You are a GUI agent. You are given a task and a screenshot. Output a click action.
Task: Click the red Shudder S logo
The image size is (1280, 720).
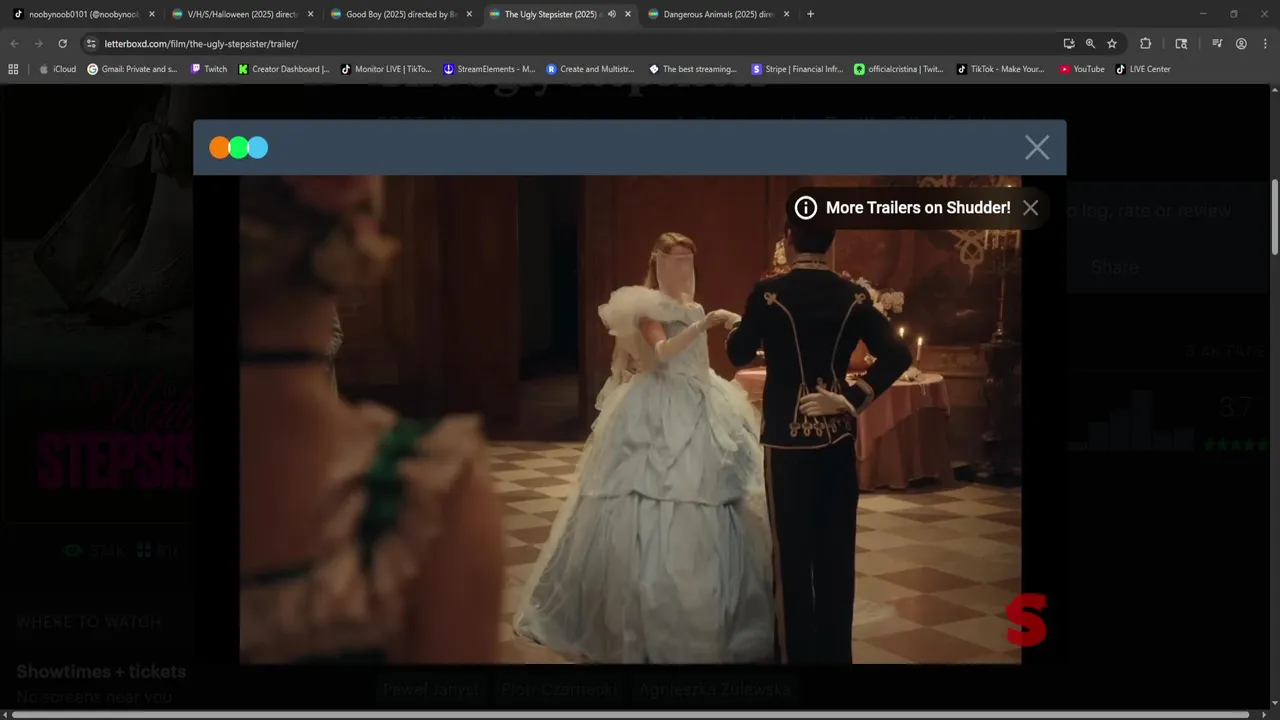(1026, 620)
